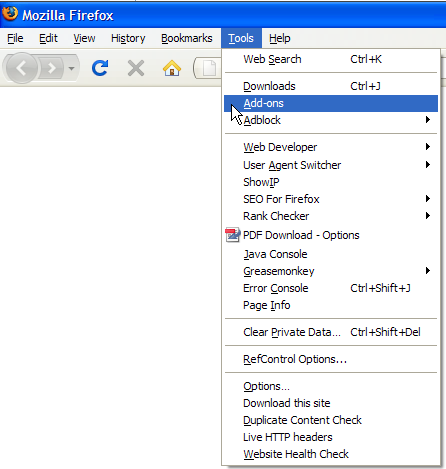Click the page icon in the address bar
This screenshot has height=469, width=446.
coord(210,68)
